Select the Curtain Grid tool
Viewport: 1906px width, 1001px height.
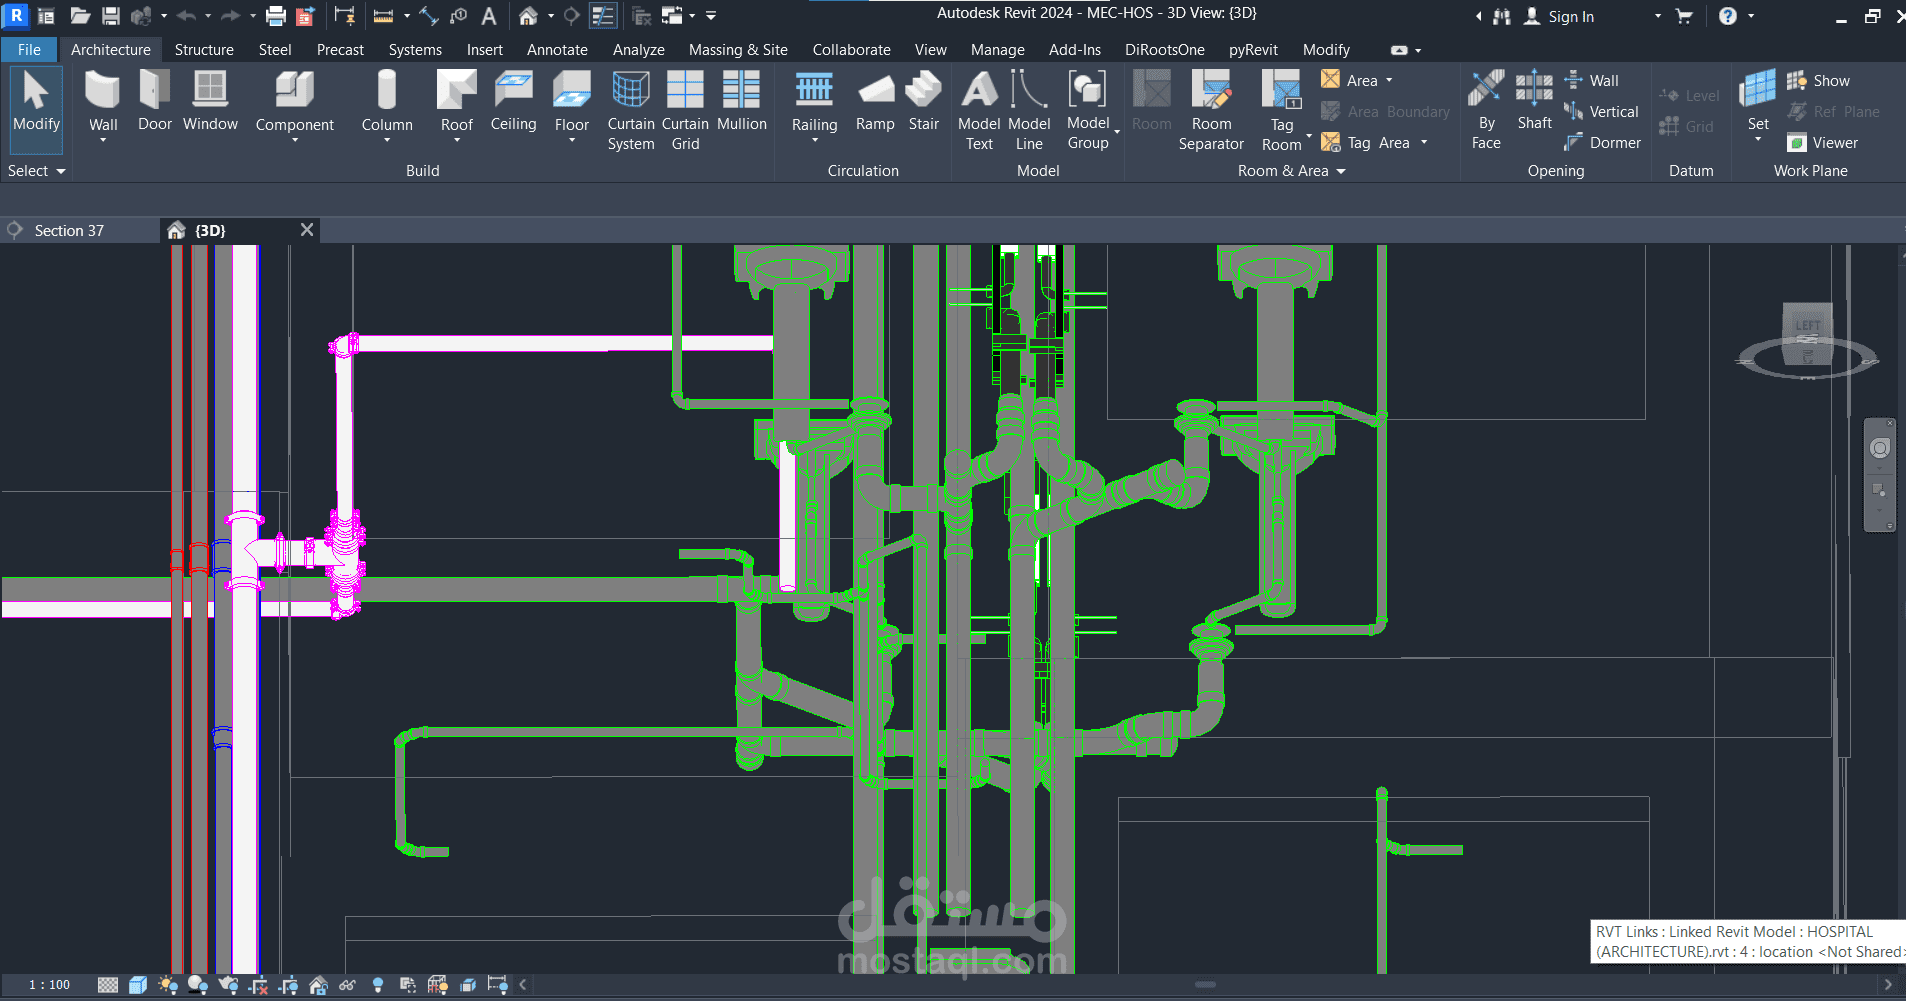pos(685,110)
